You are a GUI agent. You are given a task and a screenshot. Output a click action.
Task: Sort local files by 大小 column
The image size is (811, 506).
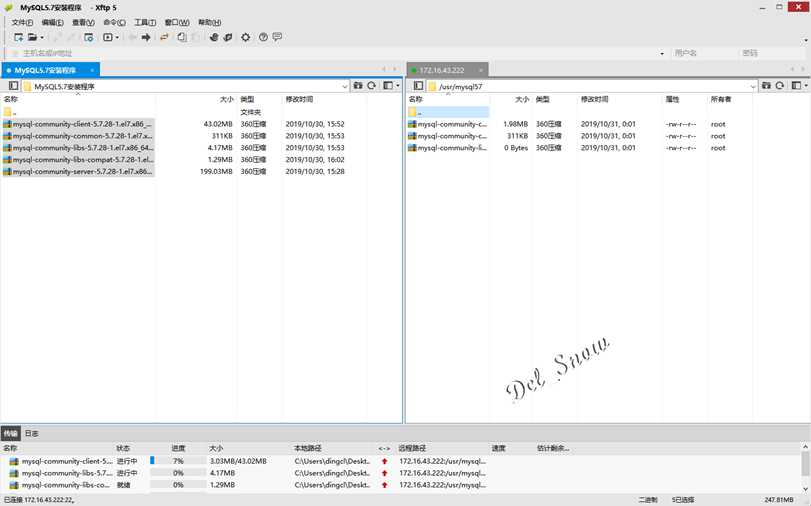227,99
